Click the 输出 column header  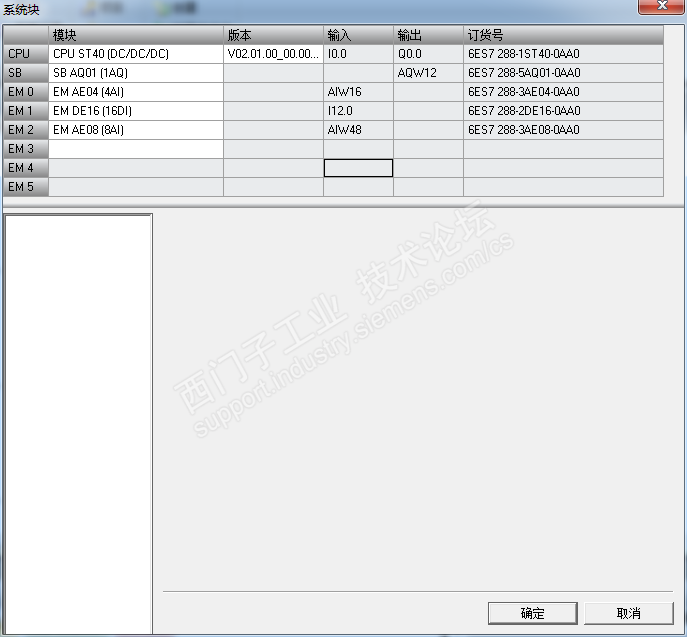coord(428,35)
